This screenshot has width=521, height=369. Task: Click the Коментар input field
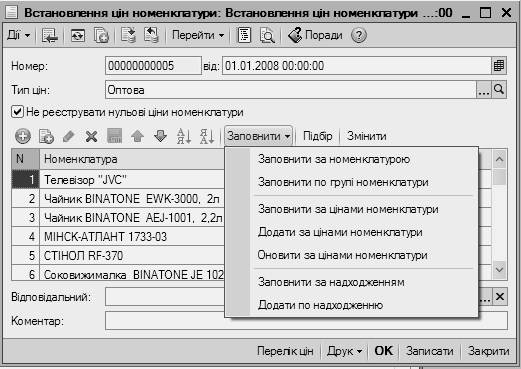(306, 321)
